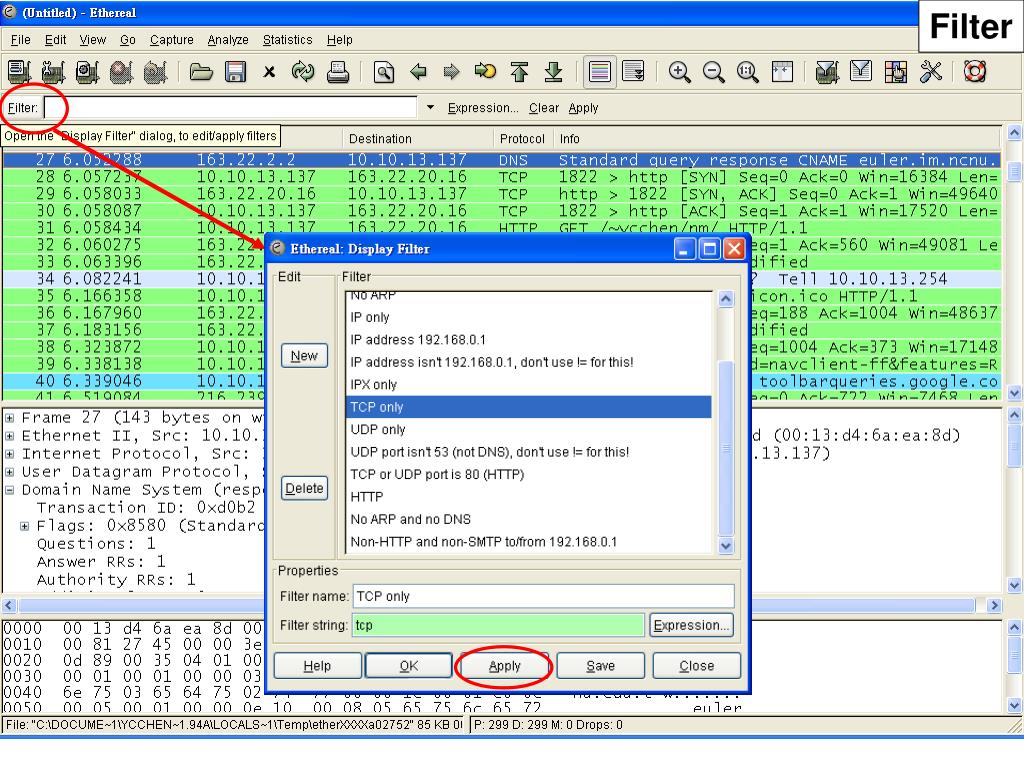Click Apply in Display Filter dialog
This screenshot has height=768, width=1024.
pos(504,665)
